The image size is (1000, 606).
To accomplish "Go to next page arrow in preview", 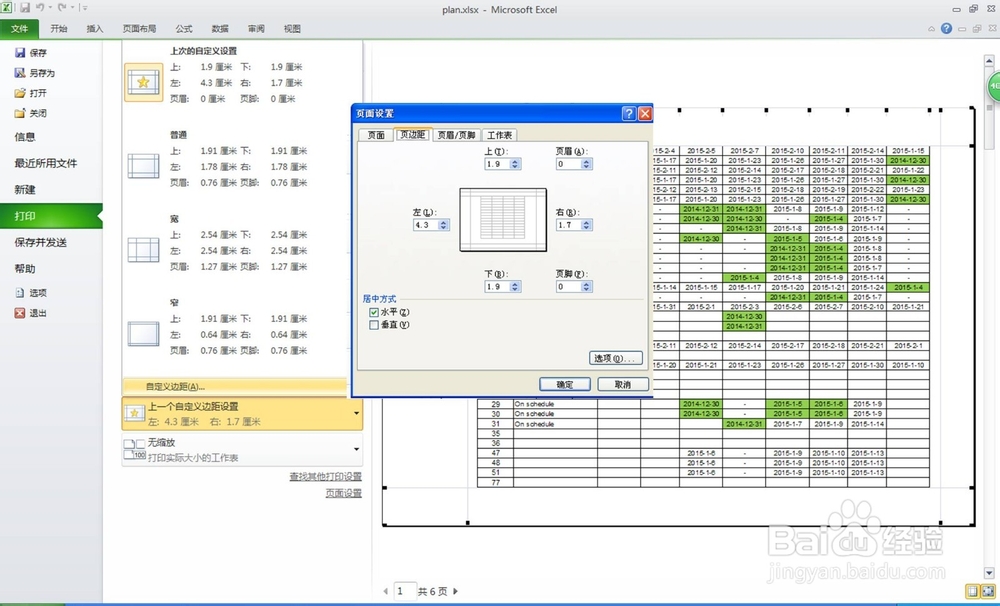I will [455, 591].
